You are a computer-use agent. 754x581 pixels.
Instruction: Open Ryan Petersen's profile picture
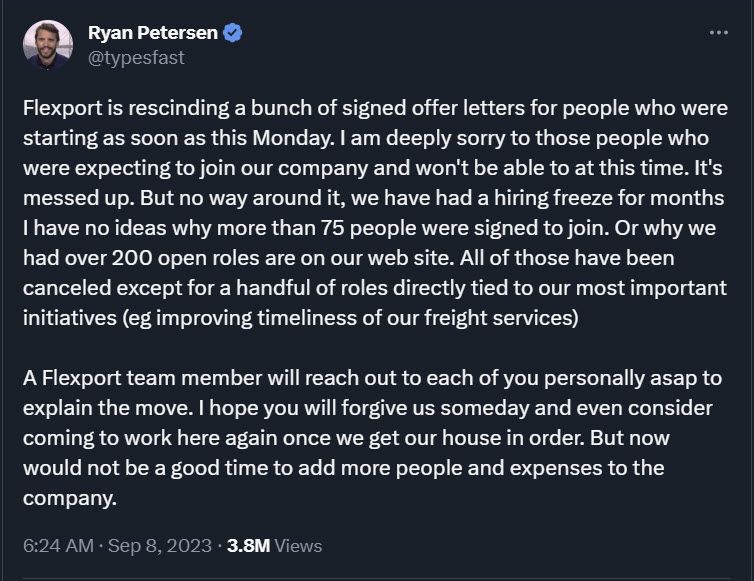48,45
